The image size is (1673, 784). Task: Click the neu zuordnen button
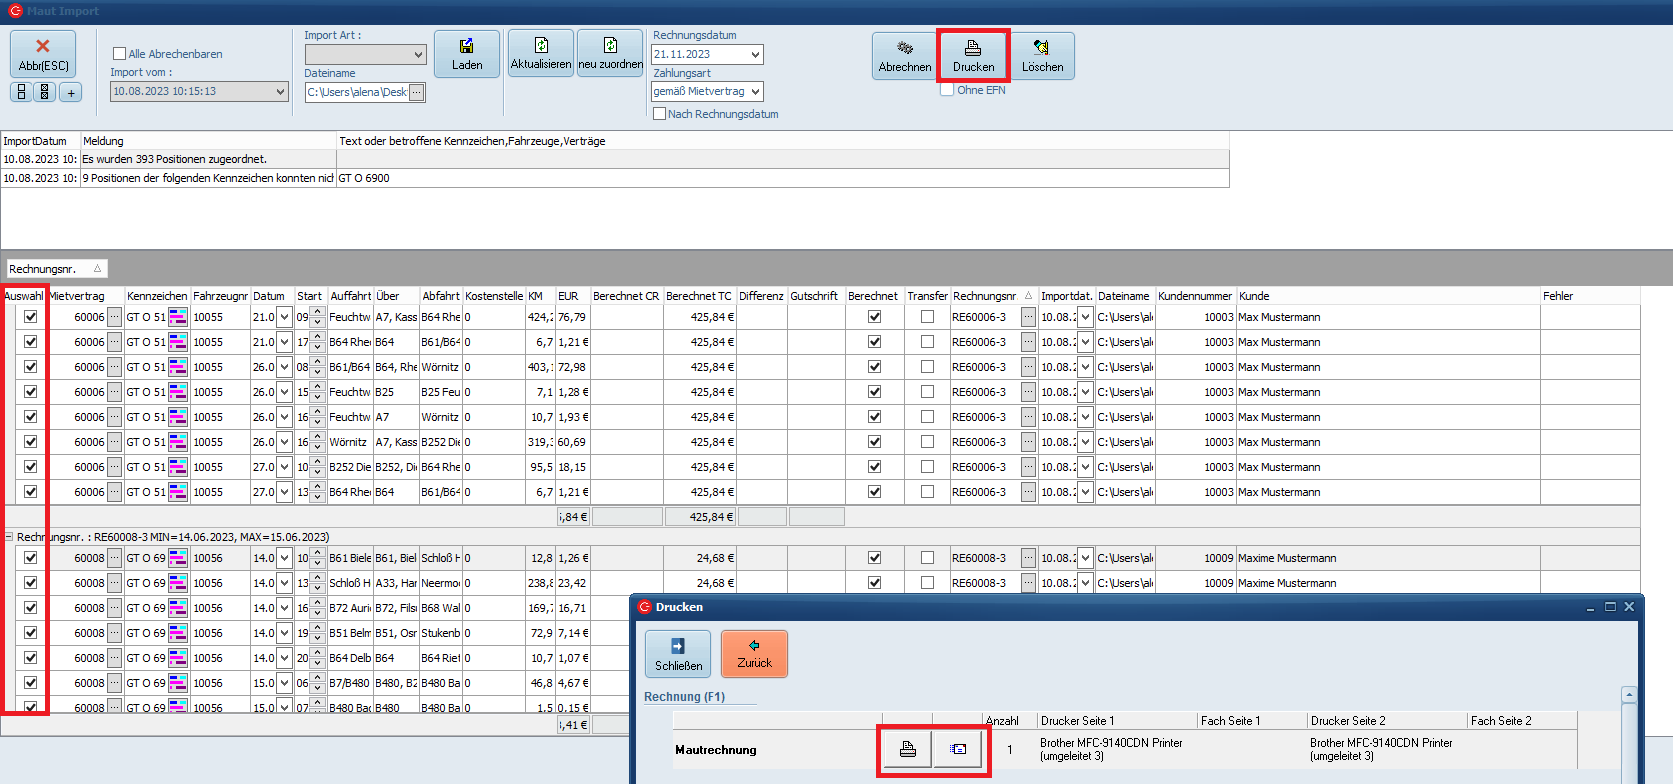click(x=610, y=53)
